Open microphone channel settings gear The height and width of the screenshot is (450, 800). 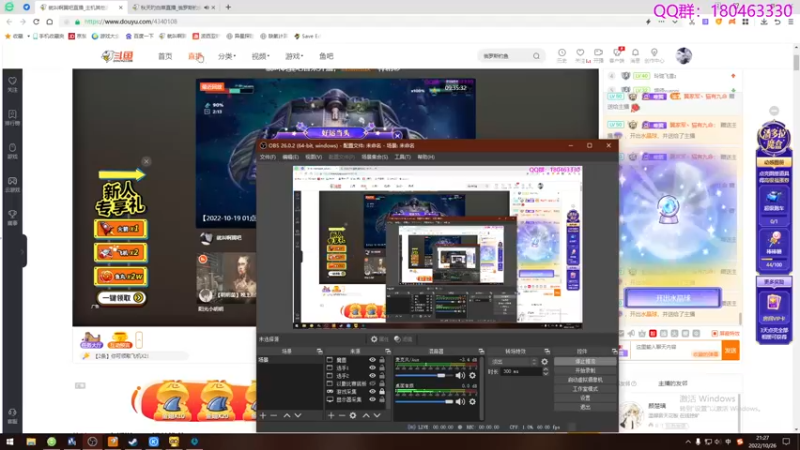pyautogui.click(x=472, y=376)
